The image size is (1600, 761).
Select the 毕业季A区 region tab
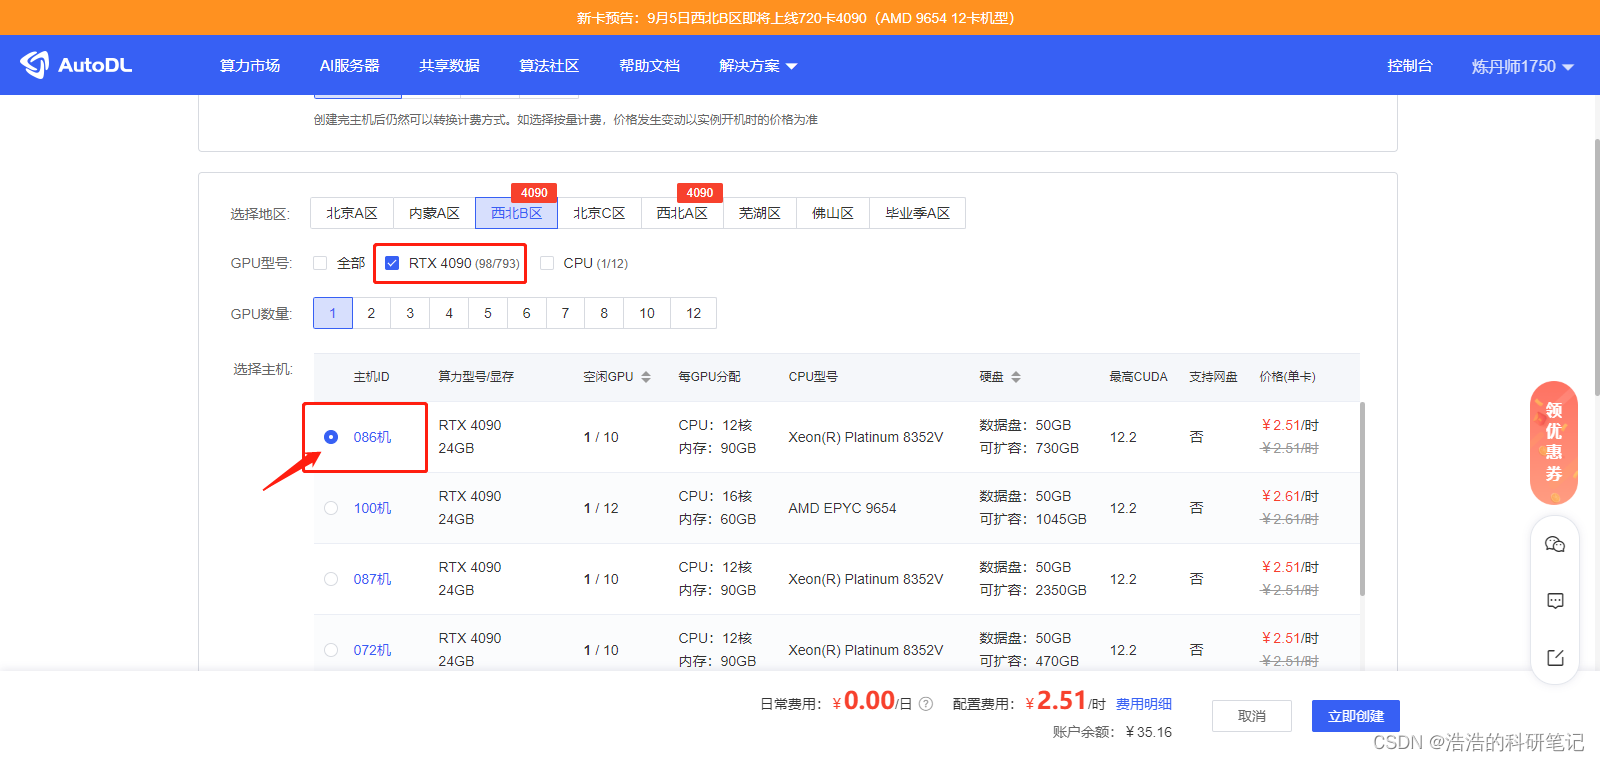(x=917, y=213)
